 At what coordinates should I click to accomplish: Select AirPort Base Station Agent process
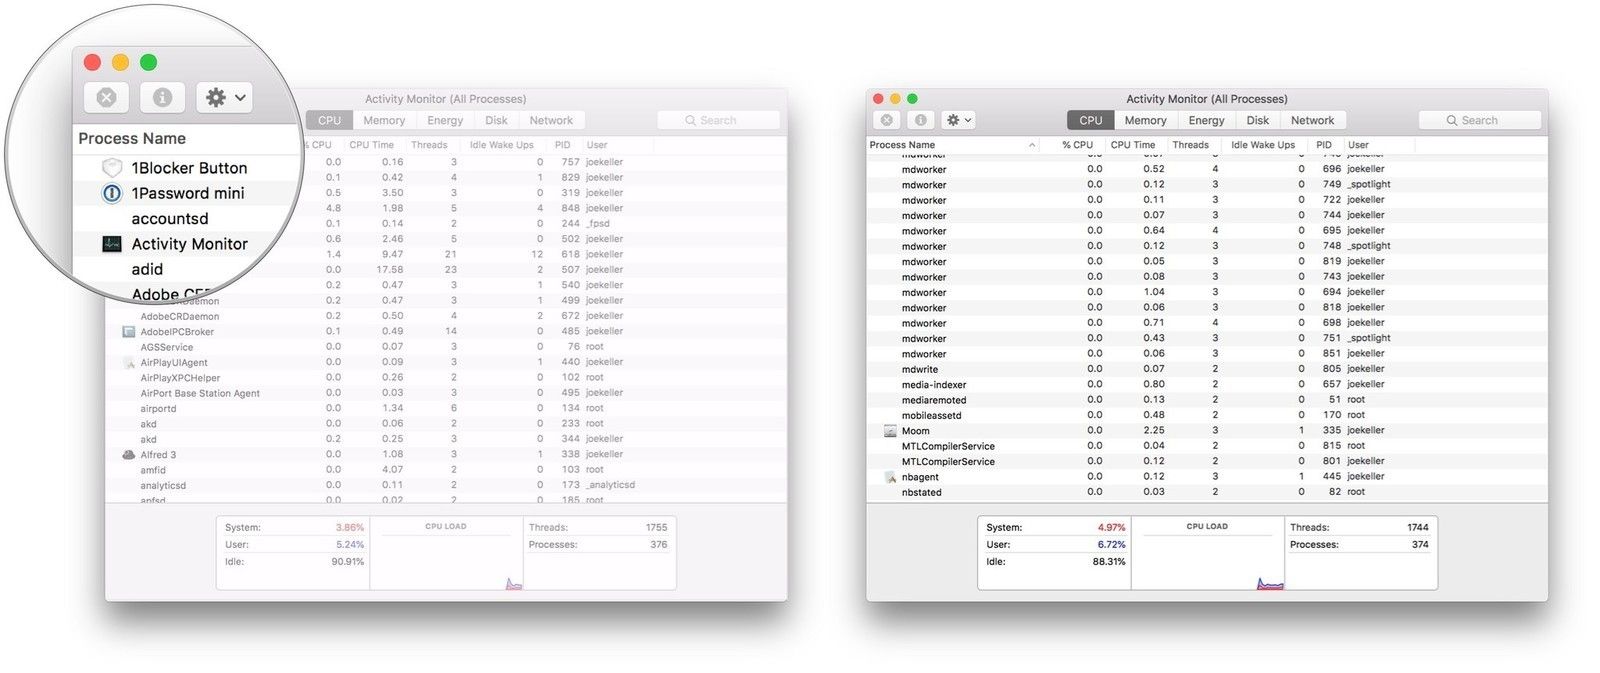point(446,393)
